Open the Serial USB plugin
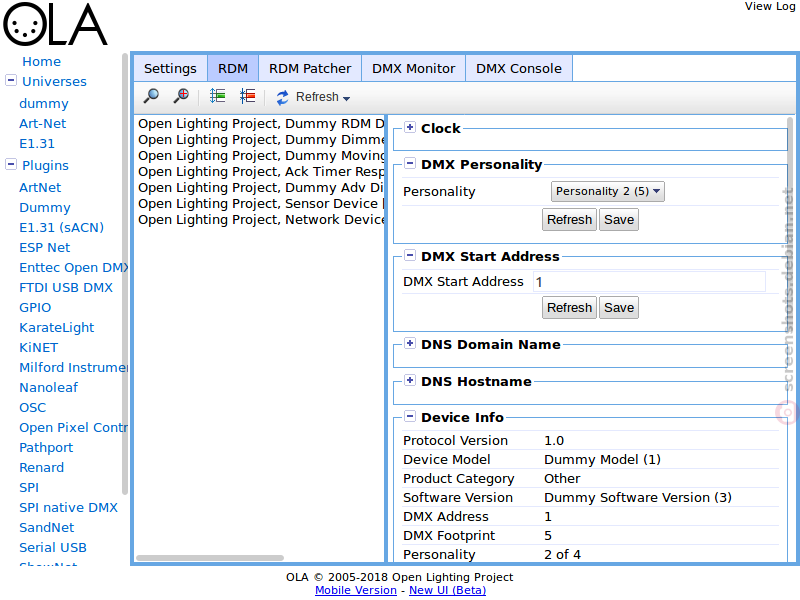Screen dimensions: 800x600 [53, 547]
